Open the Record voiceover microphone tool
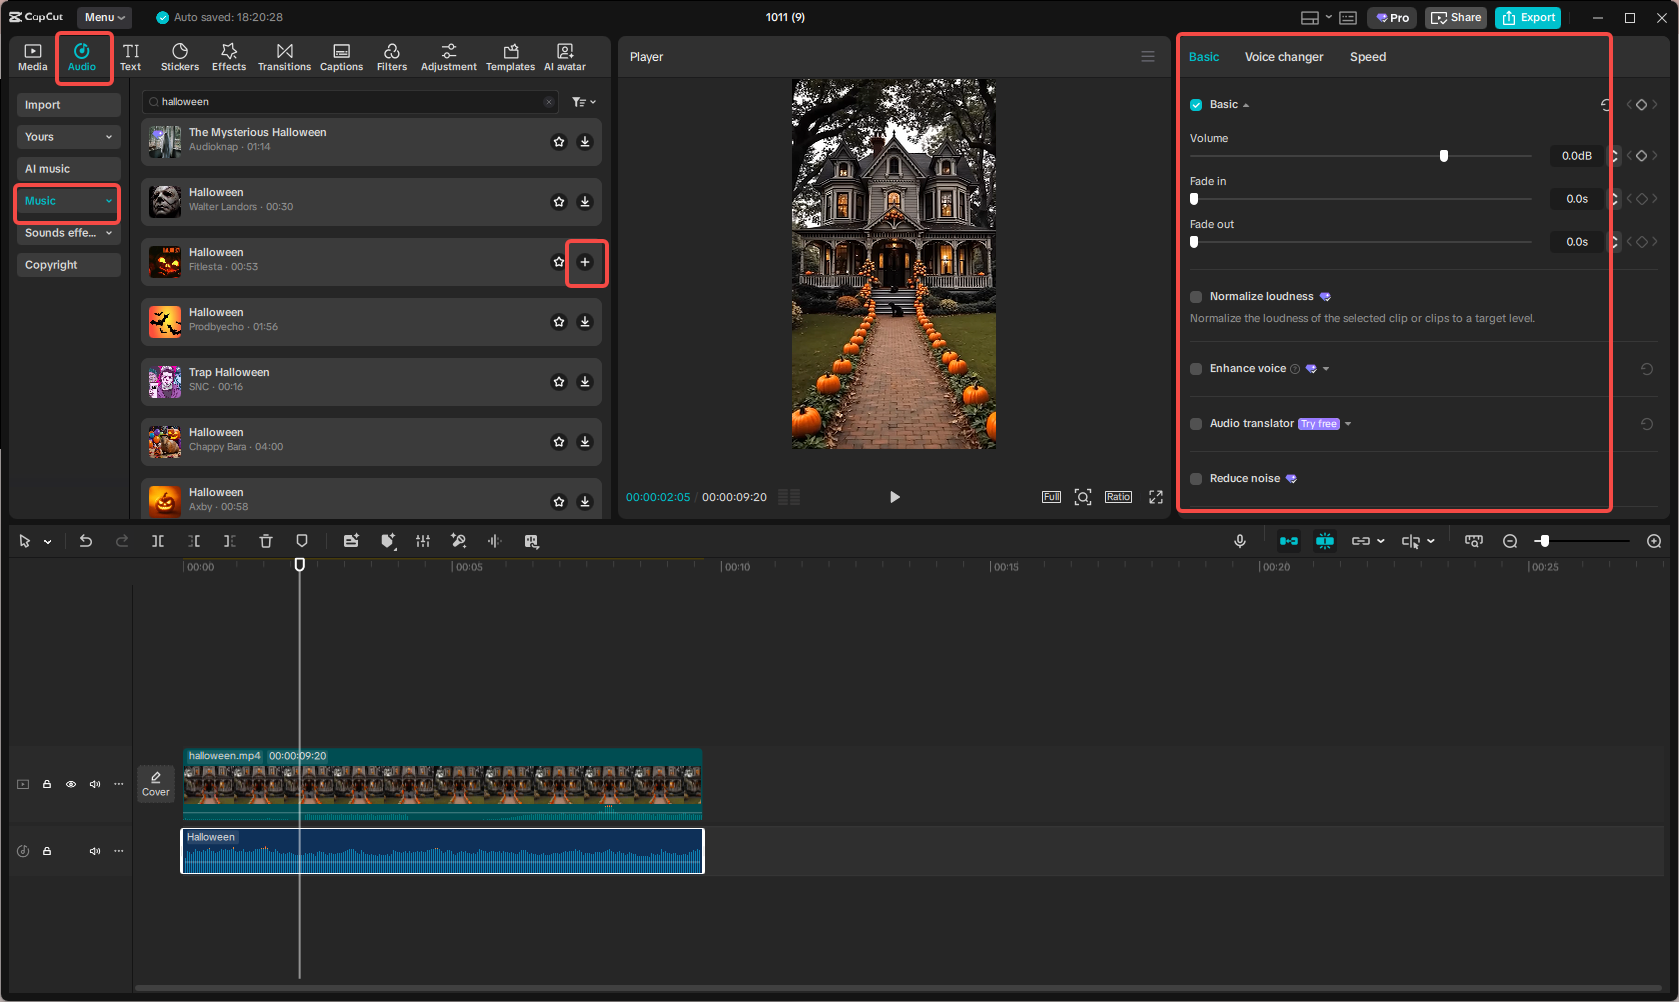This screenshot has height=1002, width=1679. point(1240,541)
